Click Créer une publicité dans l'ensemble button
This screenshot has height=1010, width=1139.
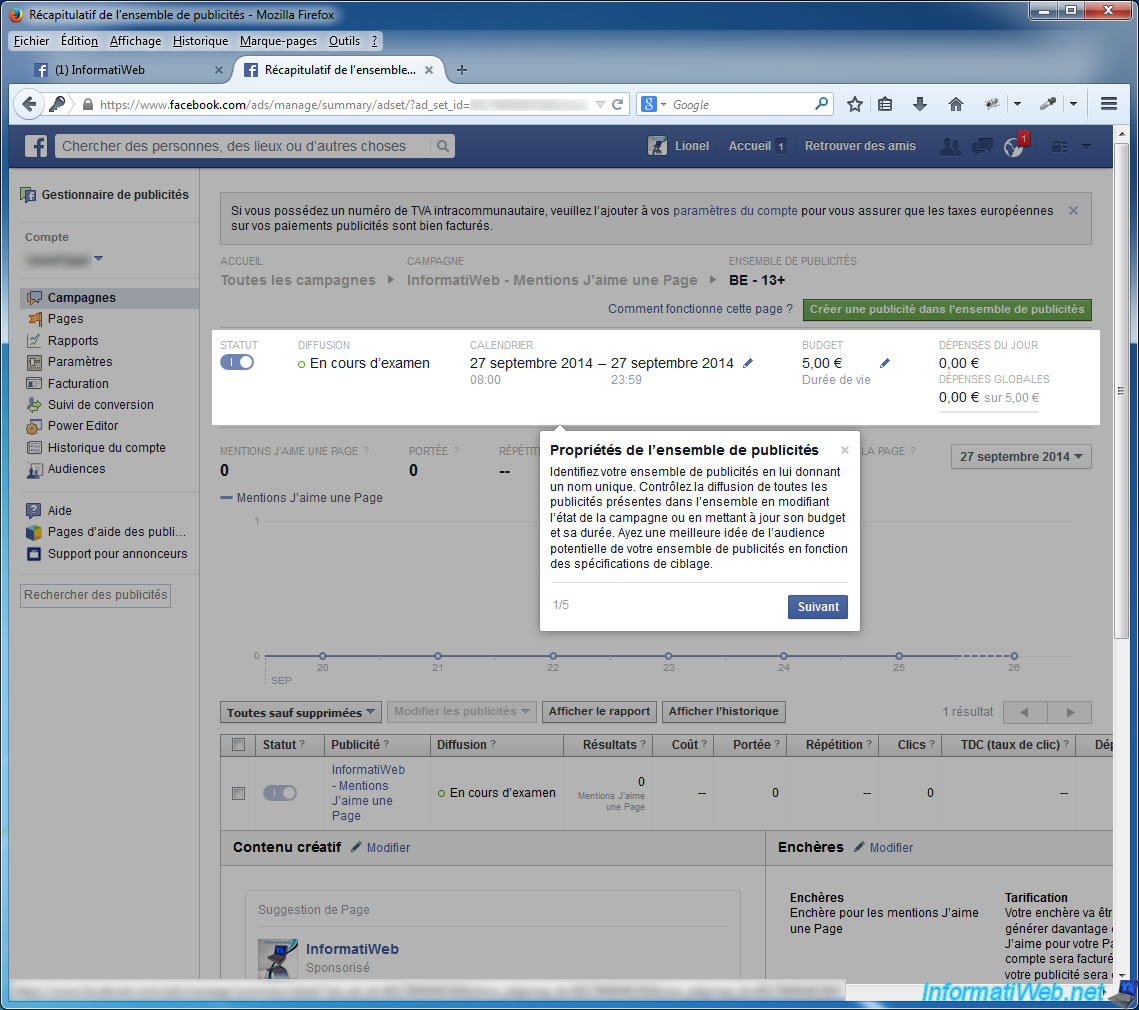pos(947,309)
